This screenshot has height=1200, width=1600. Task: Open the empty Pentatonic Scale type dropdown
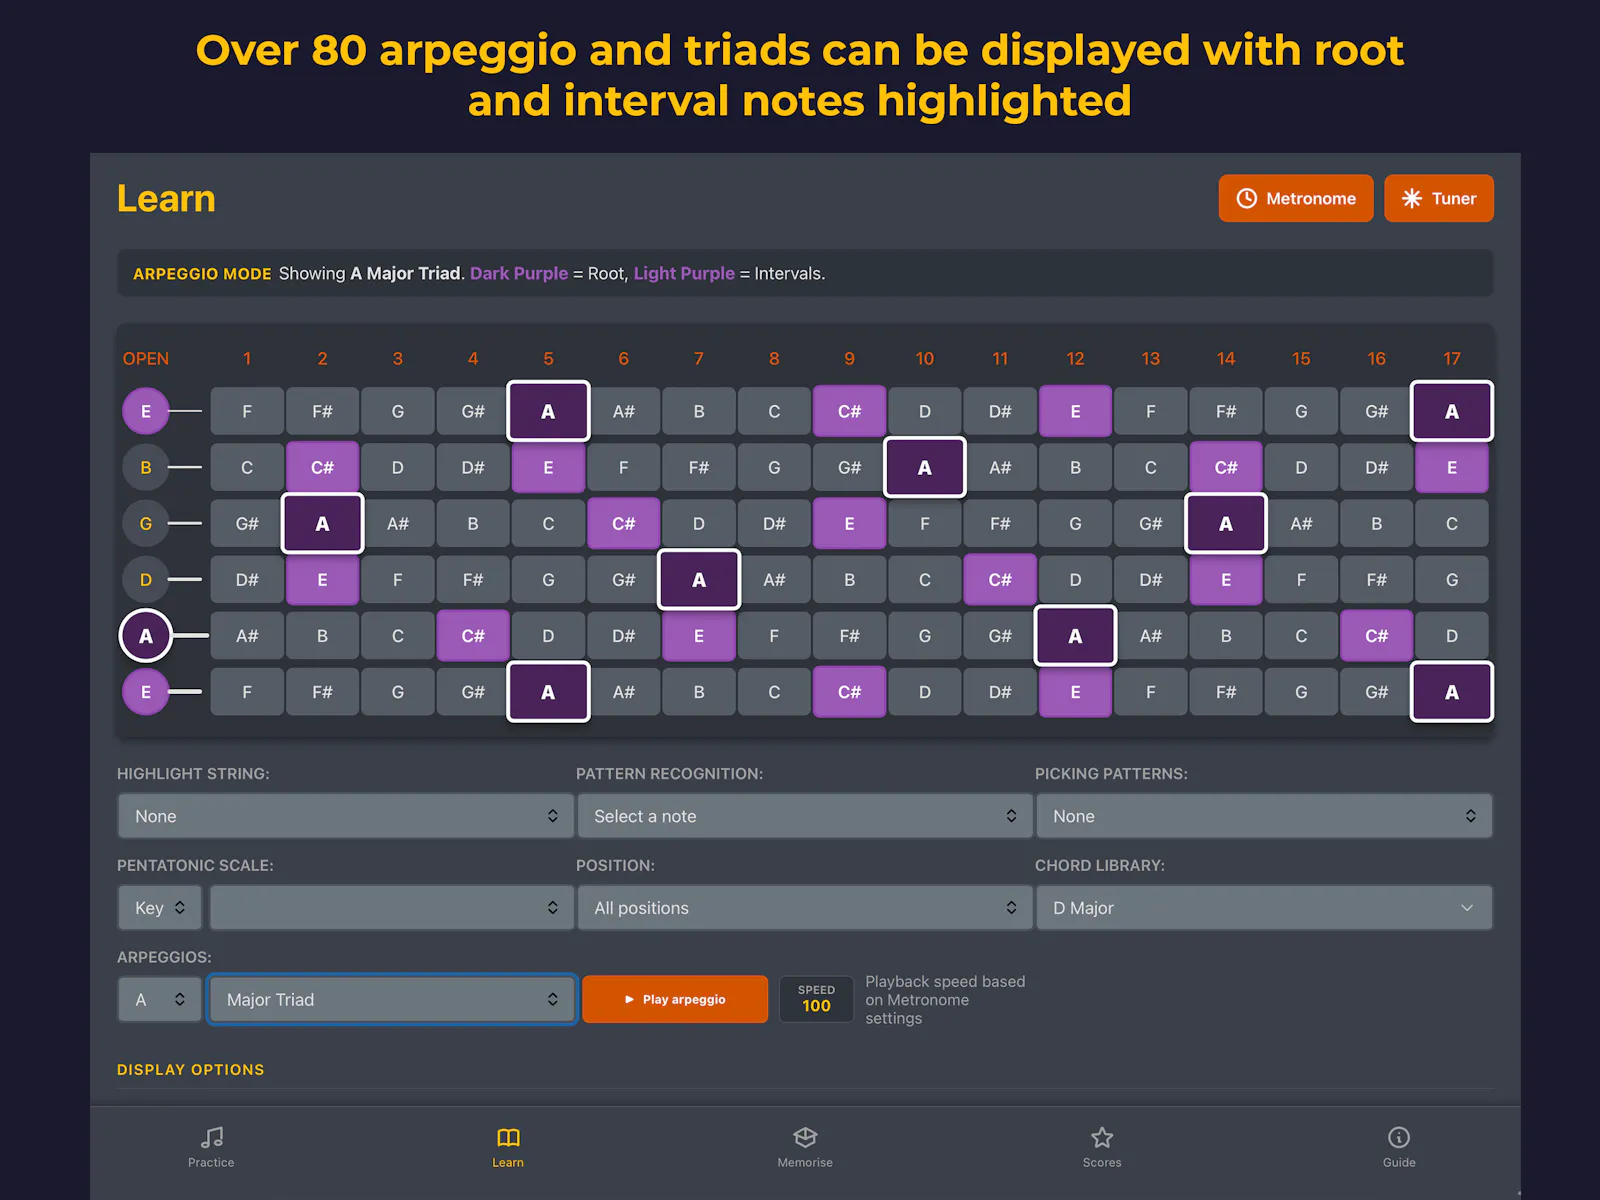click(x=391, y=908)
